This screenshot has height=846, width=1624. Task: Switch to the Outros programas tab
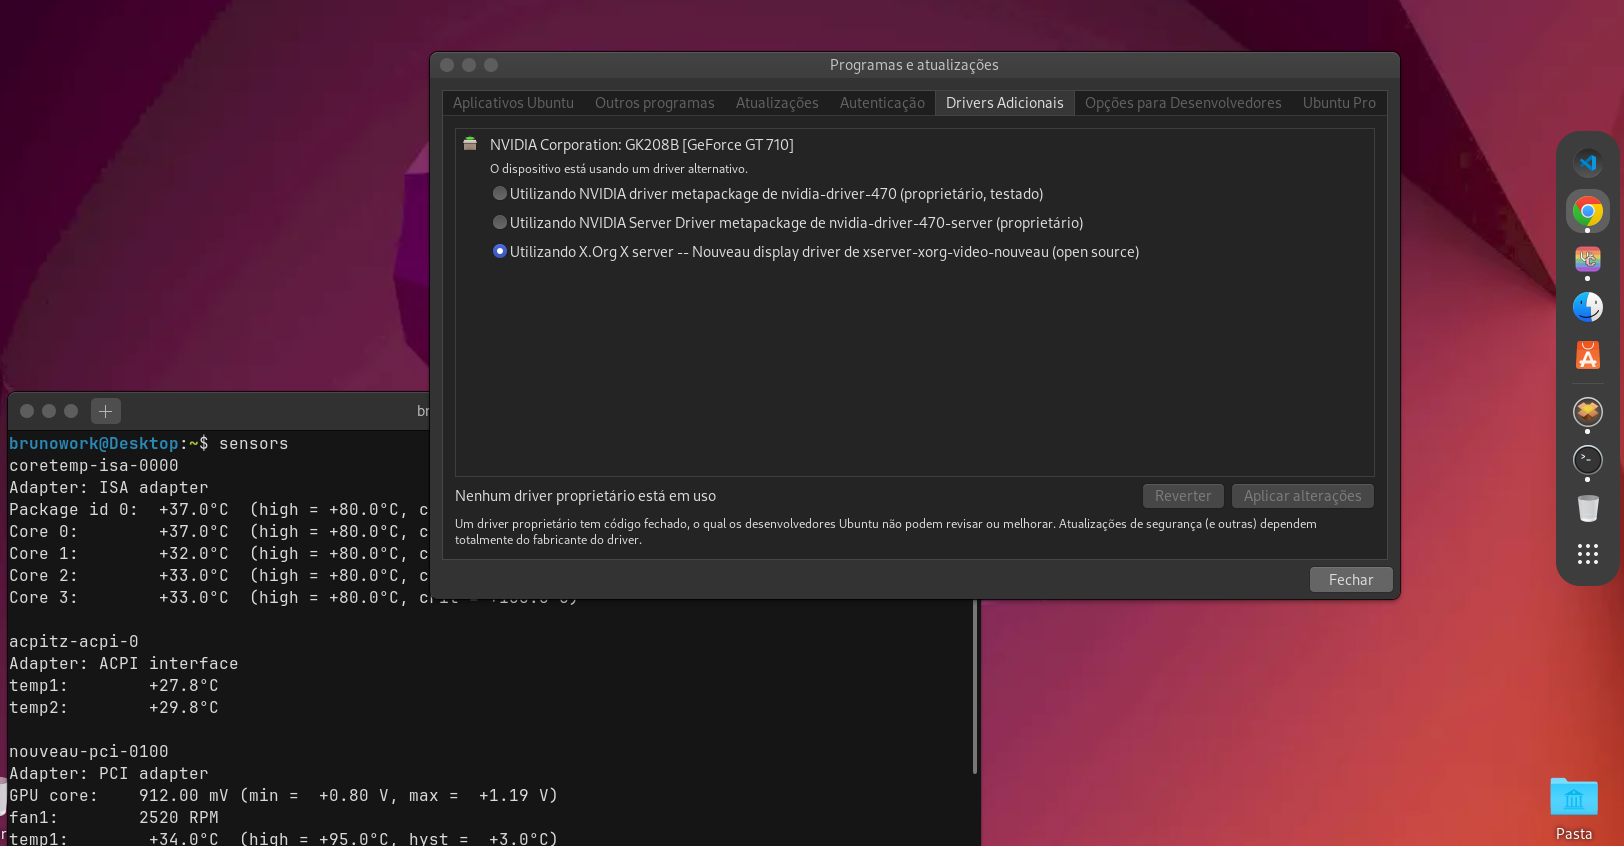click(655, 103)
